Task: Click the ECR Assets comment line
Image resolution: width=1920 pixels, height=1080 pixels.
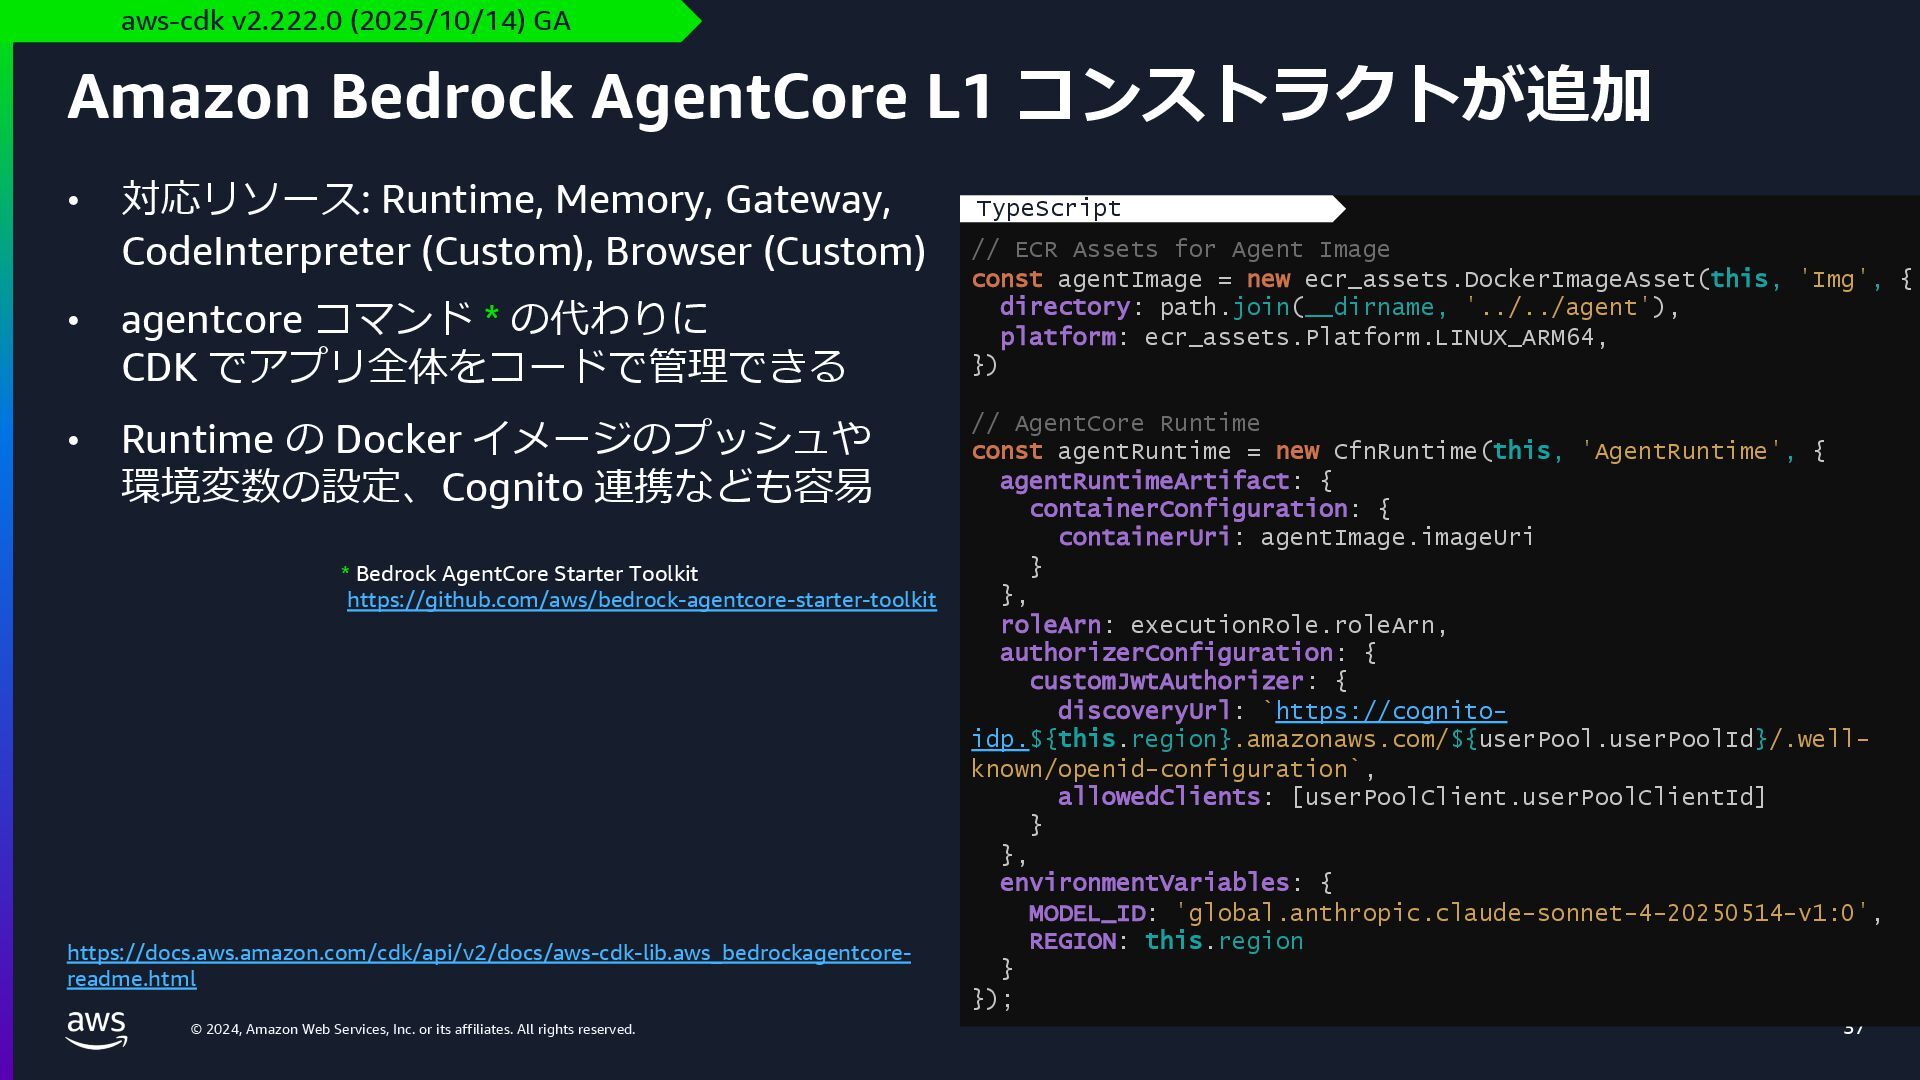Action: pos(1180,249)
